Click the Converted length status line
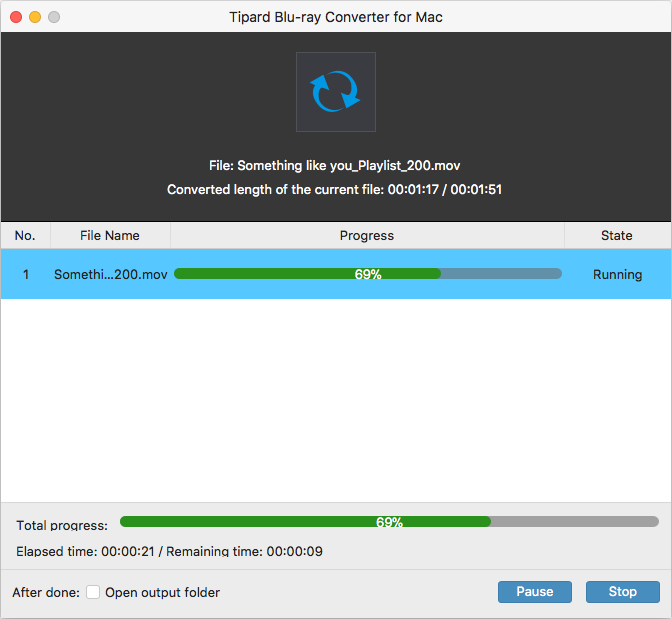The height and width of the screenshot is (619, 672). [x=335, y=189]
